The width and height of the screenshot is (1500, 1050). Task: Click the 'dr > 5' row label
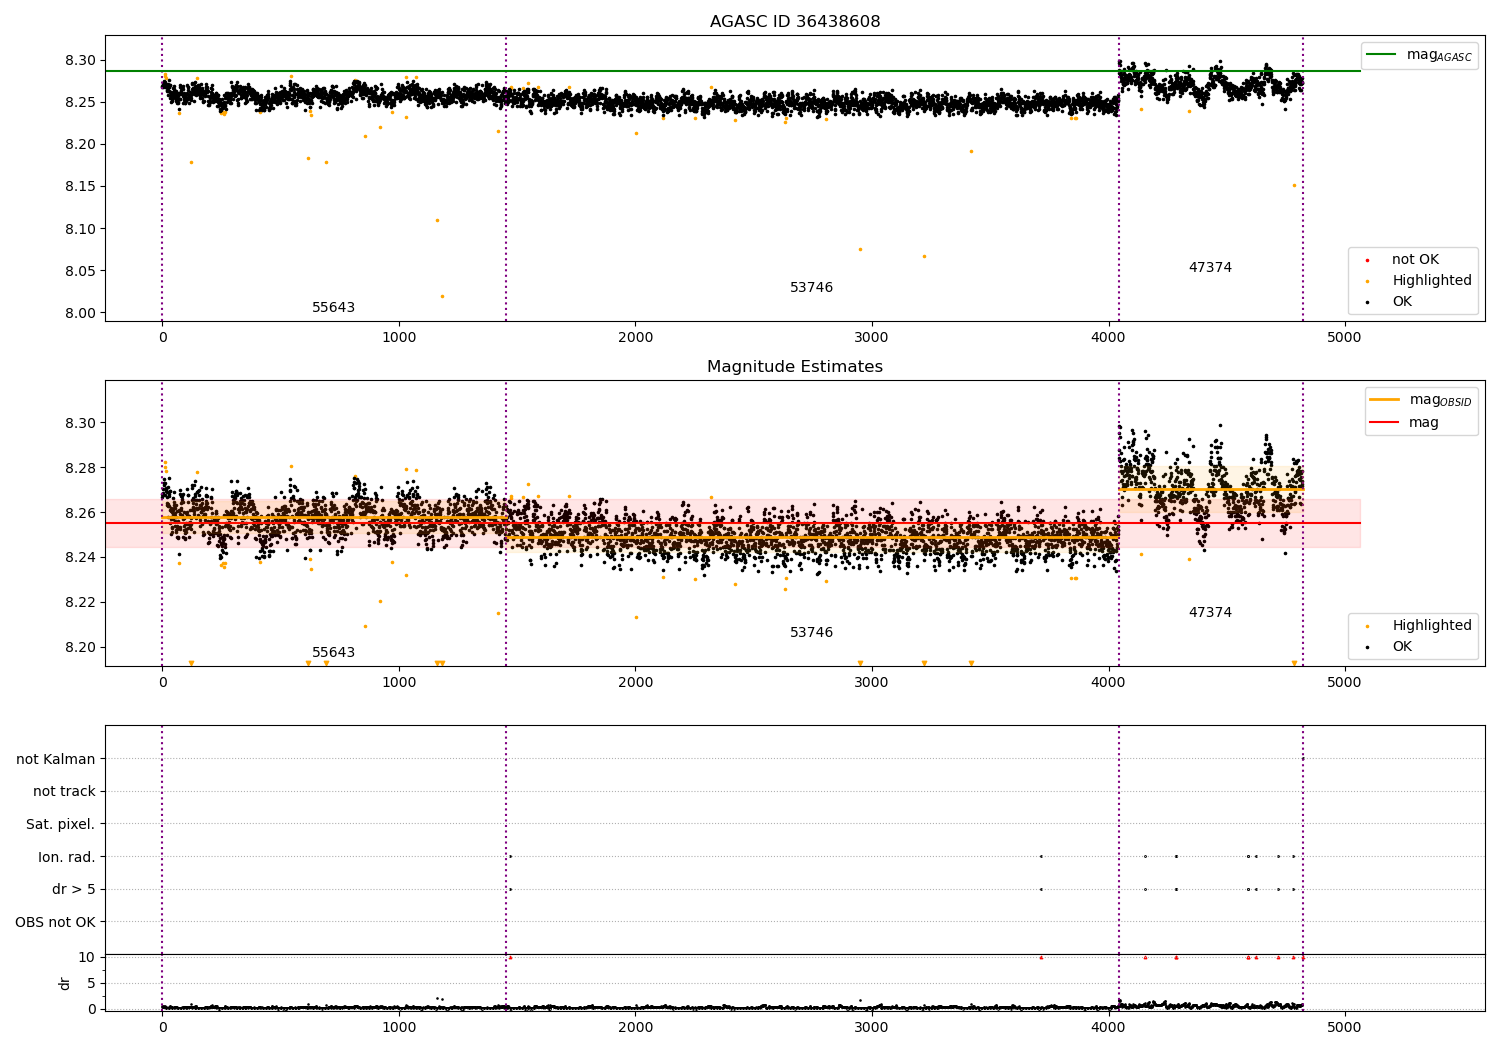(74, 890)
